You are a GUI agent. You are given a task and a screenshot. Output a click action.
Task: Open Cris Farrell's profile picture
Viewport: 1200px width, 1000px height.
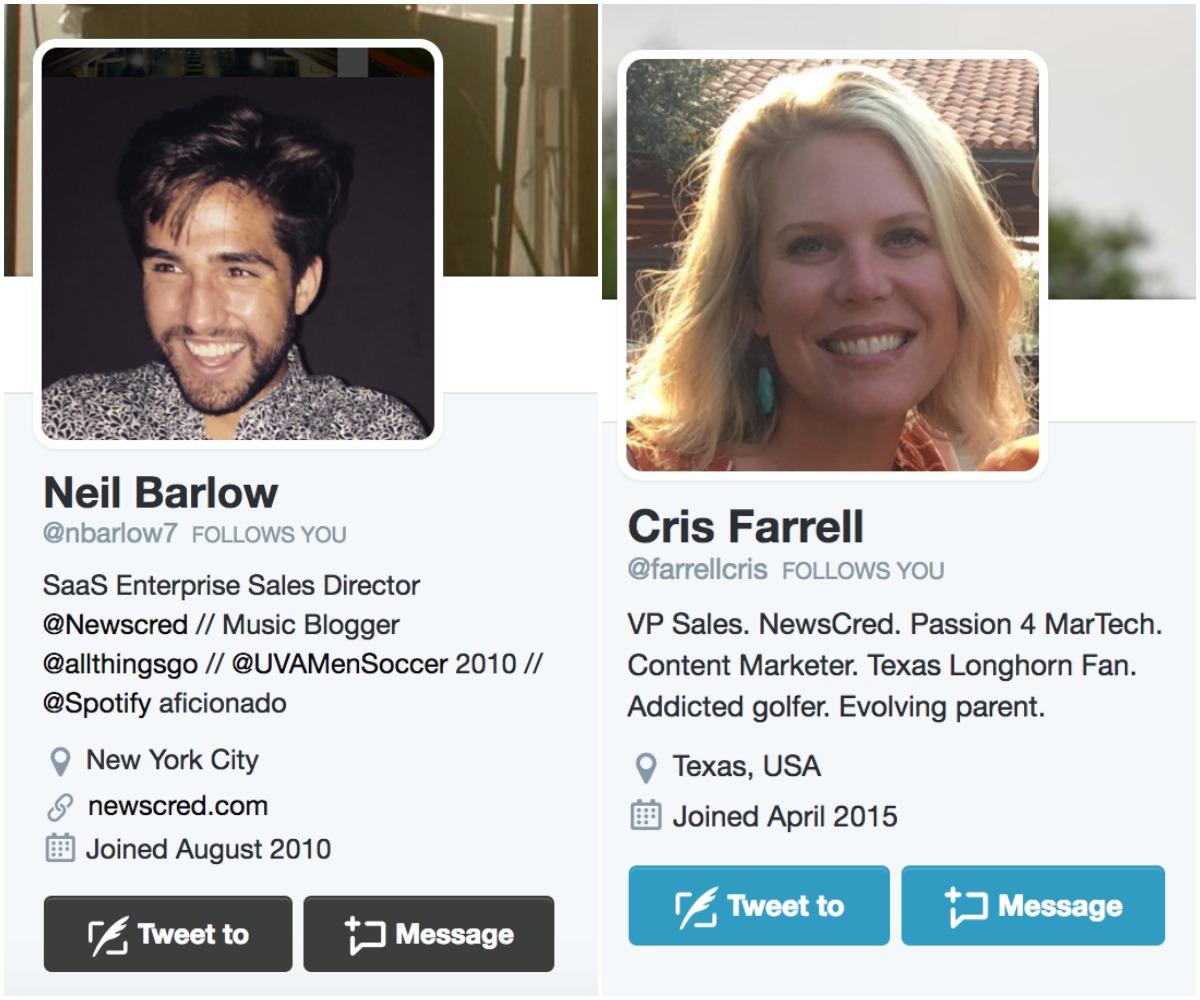(x=832, y=265)
